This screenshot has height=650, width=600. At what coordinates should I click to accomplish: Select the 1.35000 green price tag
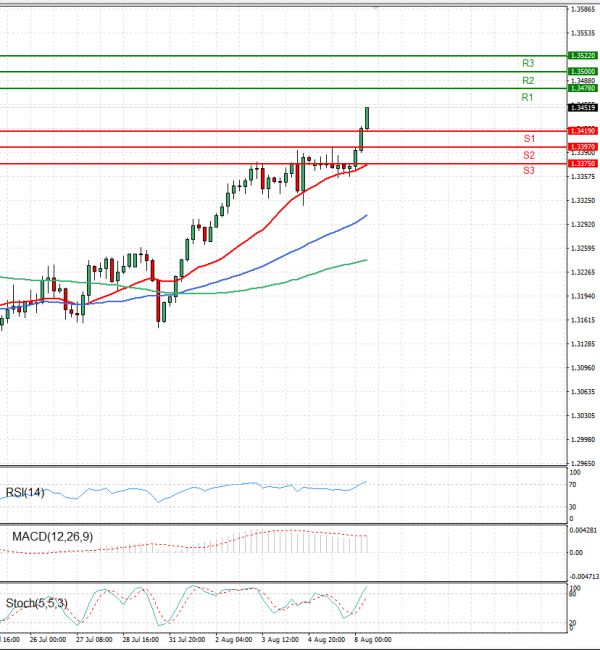pyautogui.click(x=582, y=72)
